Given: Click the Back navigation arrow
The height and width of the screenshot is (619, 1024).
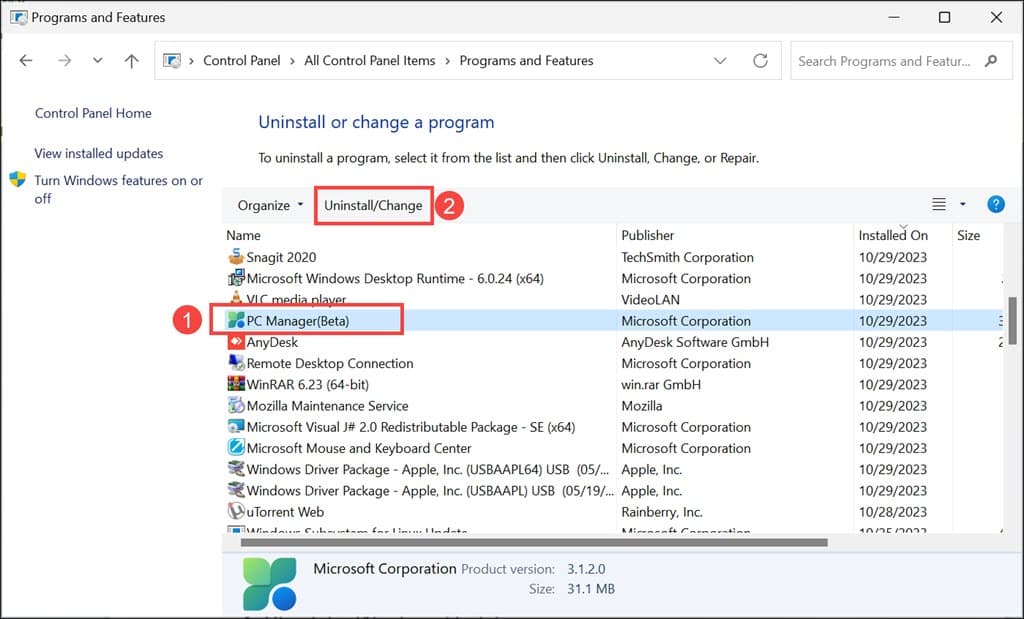Looking at the screenshot, I should [25, 61].
